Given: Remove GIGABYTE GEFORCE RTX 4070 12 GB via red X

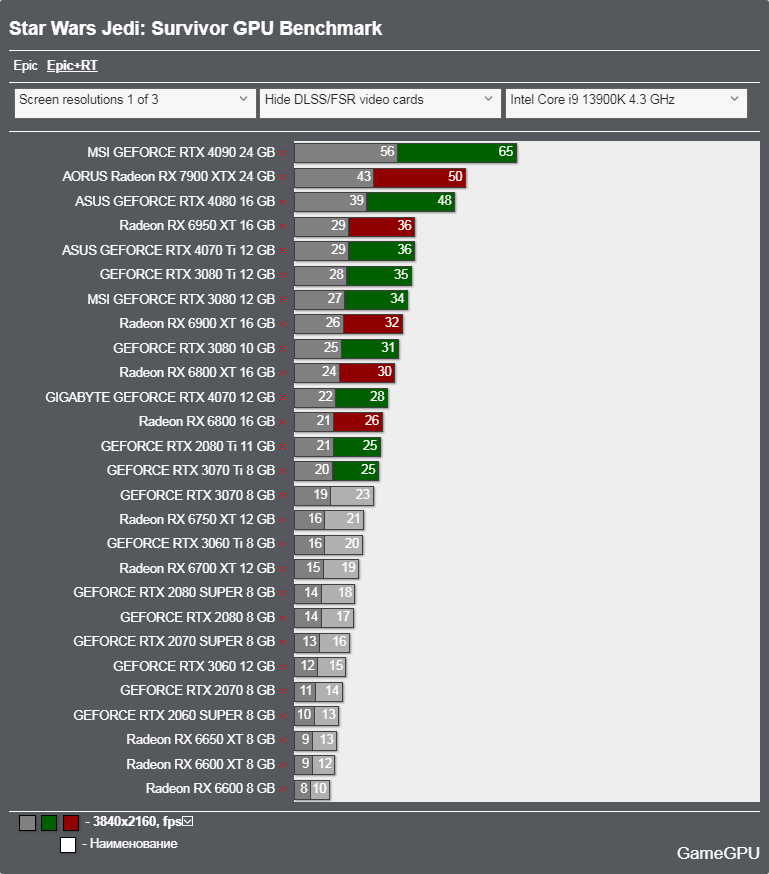Looking at the screenshot, I should tap(283, 398).
